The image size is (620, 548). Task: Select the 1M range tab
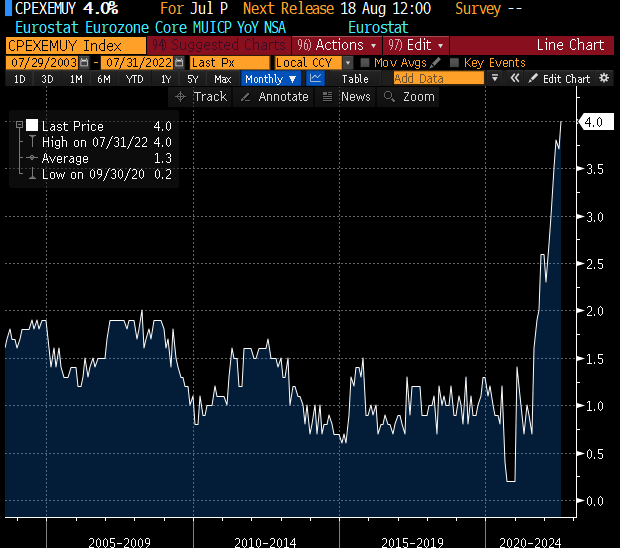click(x=76, y=79)
